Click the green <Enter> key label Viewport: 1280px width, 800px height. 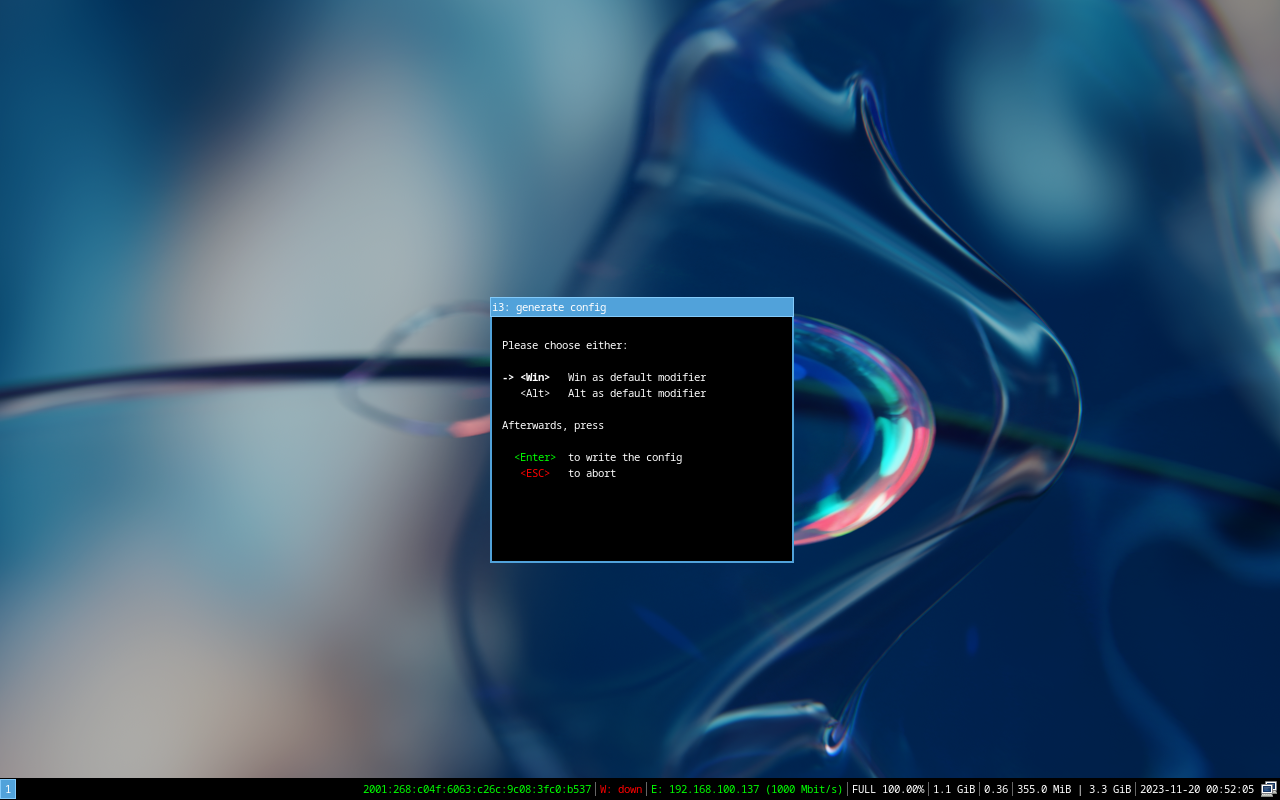pyautogui.click(x=535, y=458)
